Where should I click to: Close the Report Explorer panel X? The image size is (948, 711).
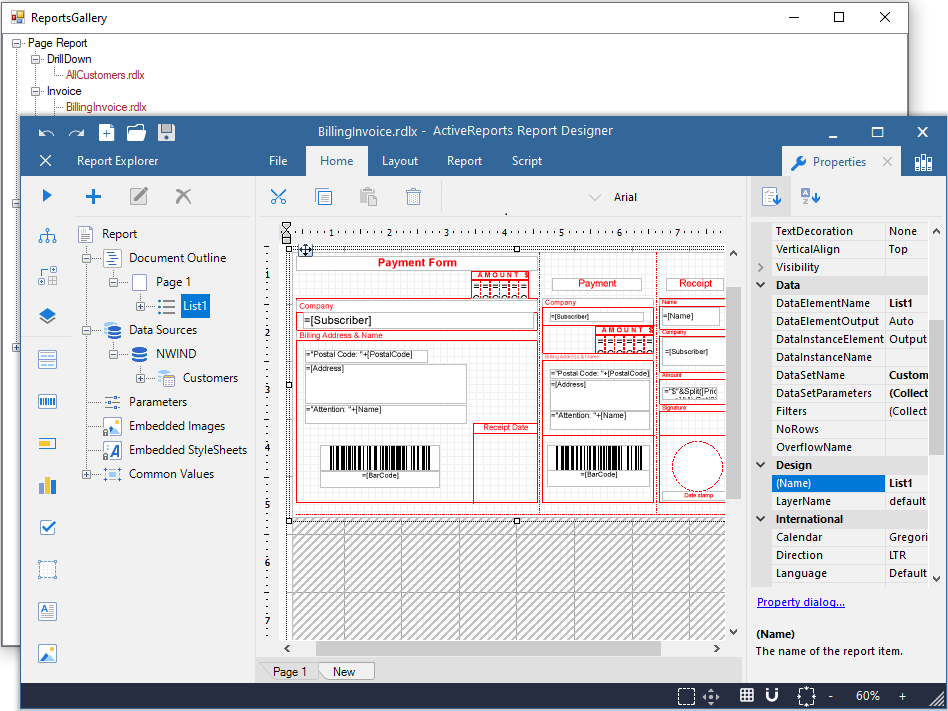[x=45, y=161]
